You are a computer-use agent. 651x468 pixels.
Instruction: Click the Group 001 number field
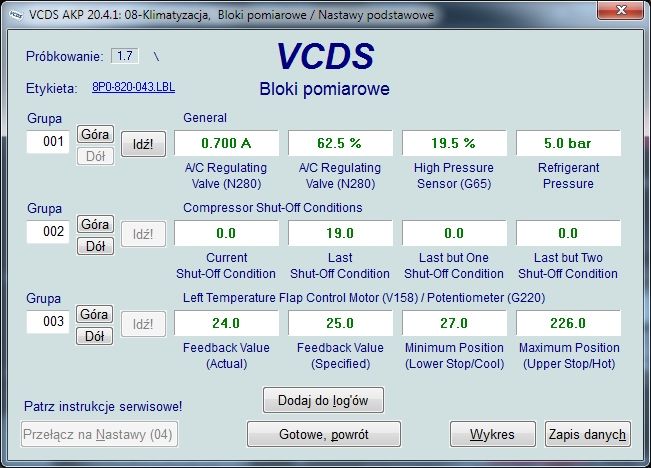[x=48, y=142]
